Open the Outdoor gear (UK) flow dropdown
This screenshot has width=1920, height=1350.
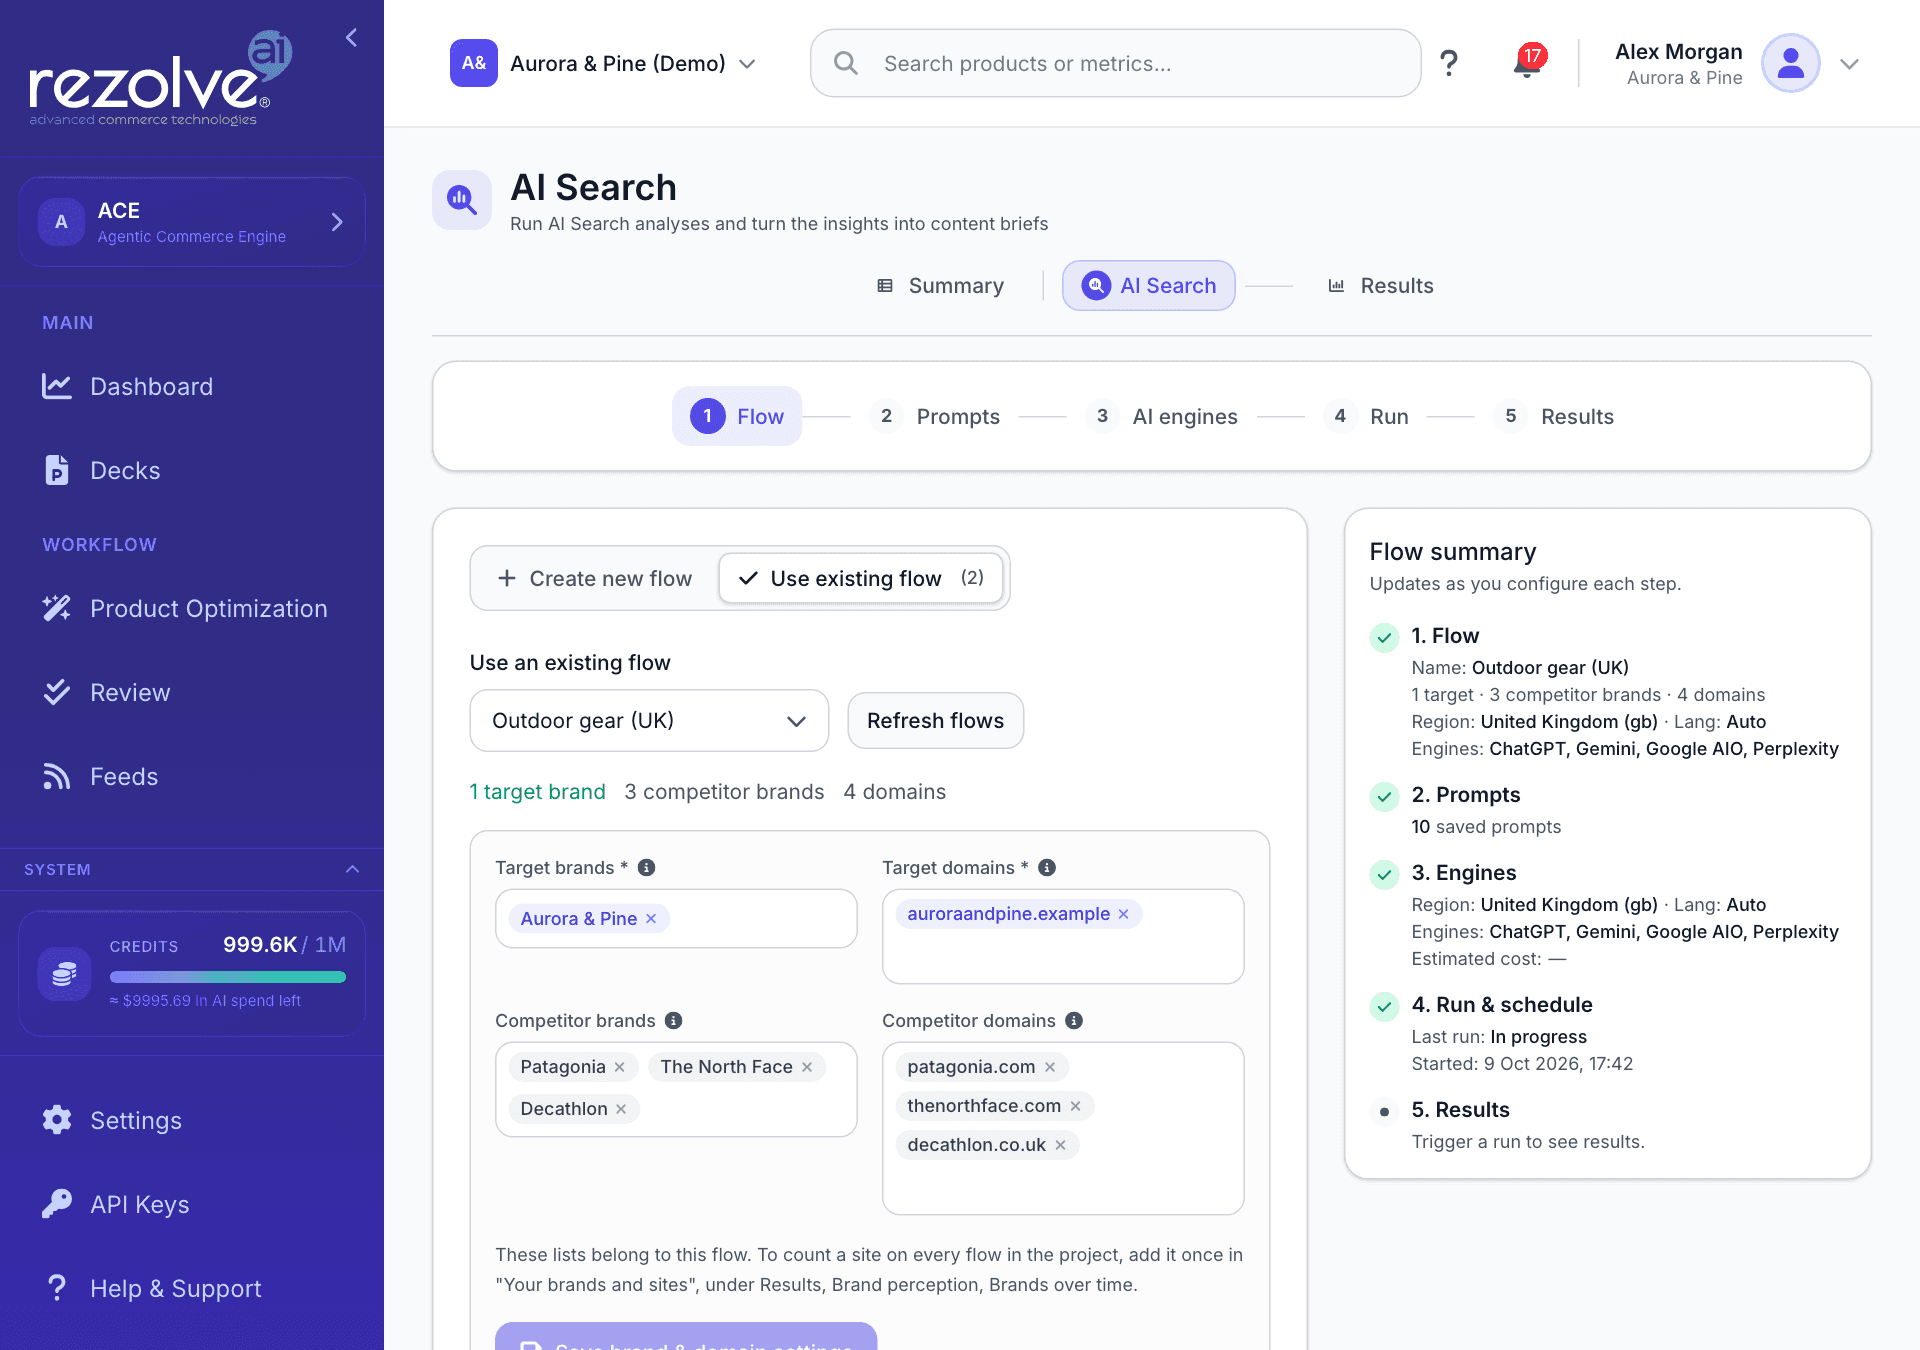pos(649,721)
